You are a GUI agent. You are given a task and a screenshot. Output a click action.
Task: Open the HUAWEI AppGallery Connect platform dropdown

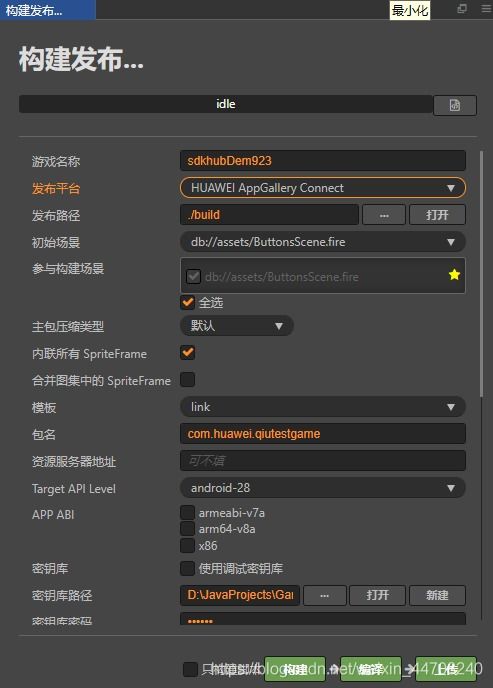[x=323, y=188]
